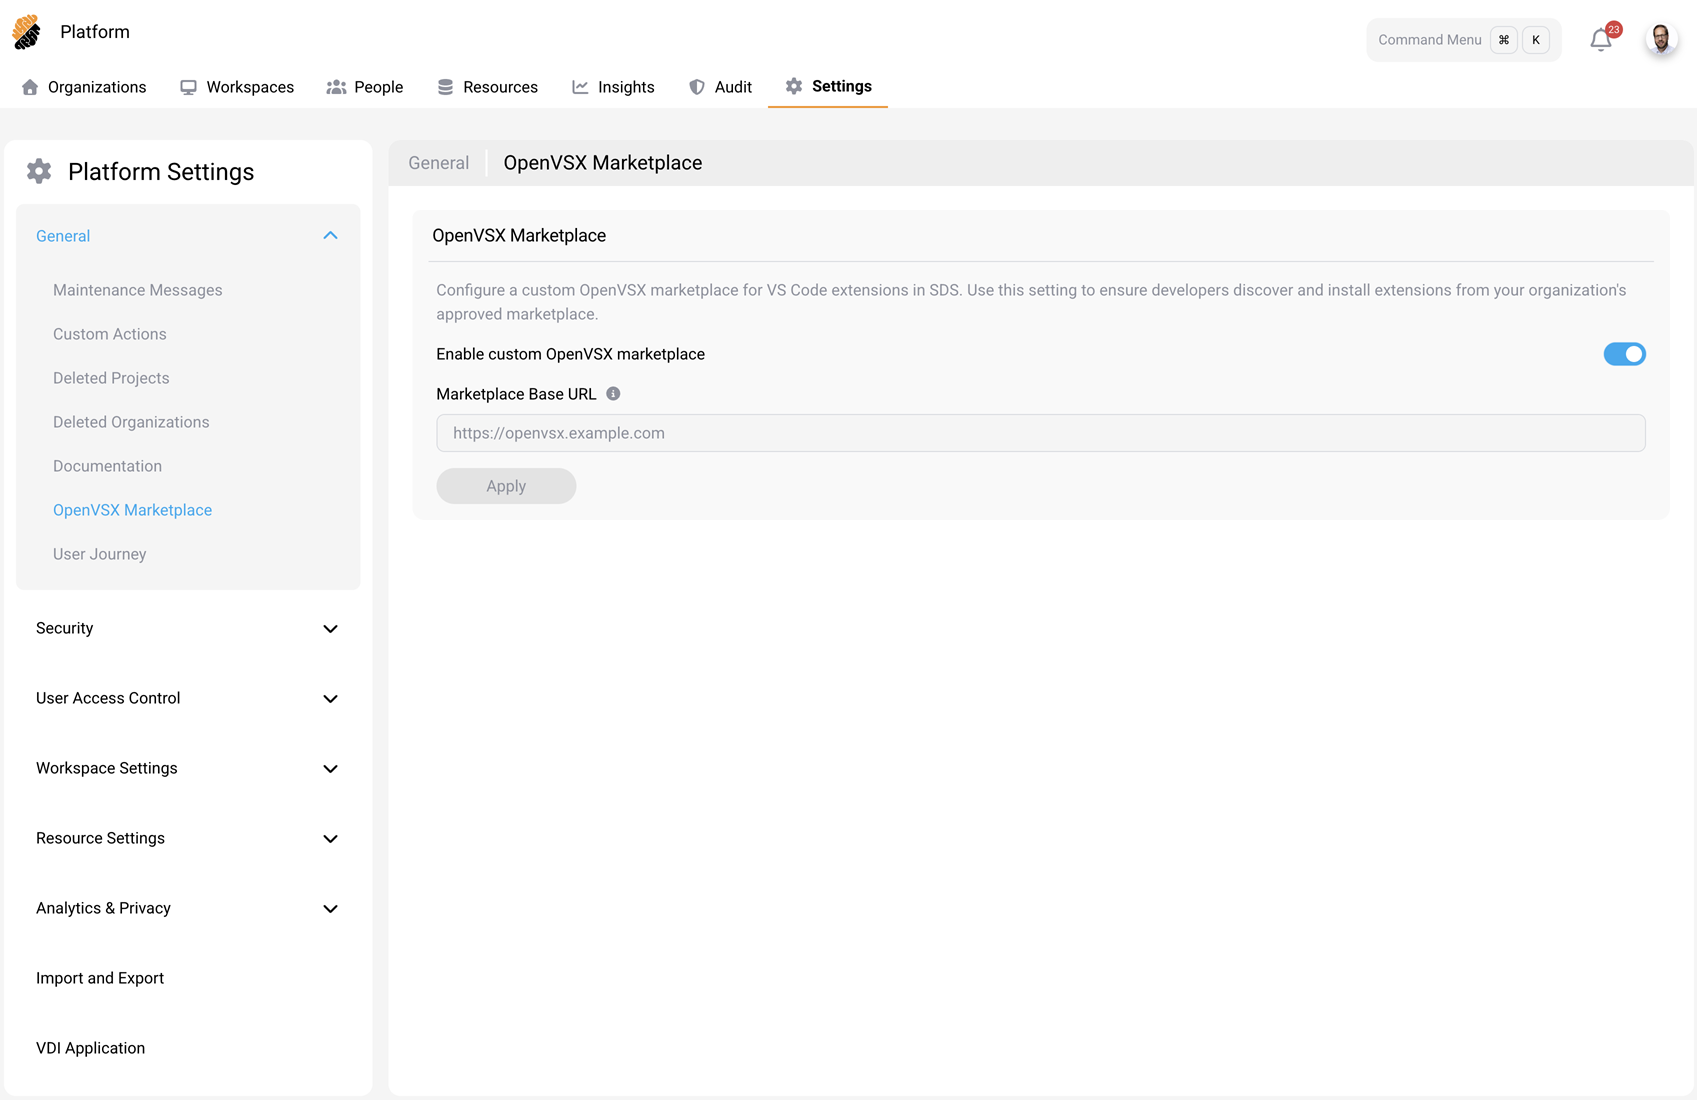
Task: Open the Audit tab
Action: 720,87
